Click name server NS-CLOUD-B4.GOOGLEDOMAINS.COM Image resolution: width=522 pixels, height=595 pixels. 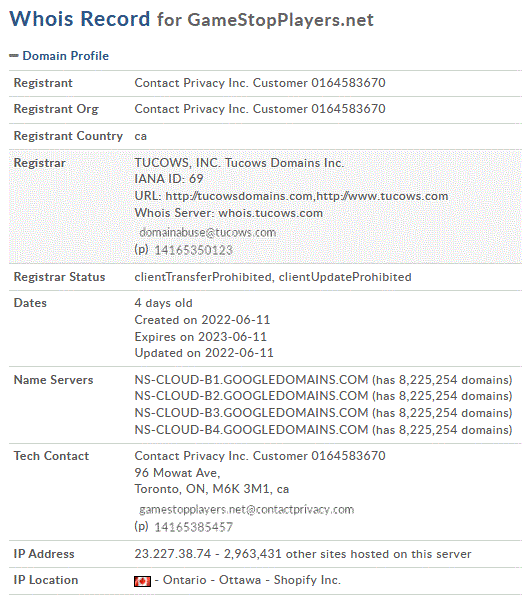point(251,430)
